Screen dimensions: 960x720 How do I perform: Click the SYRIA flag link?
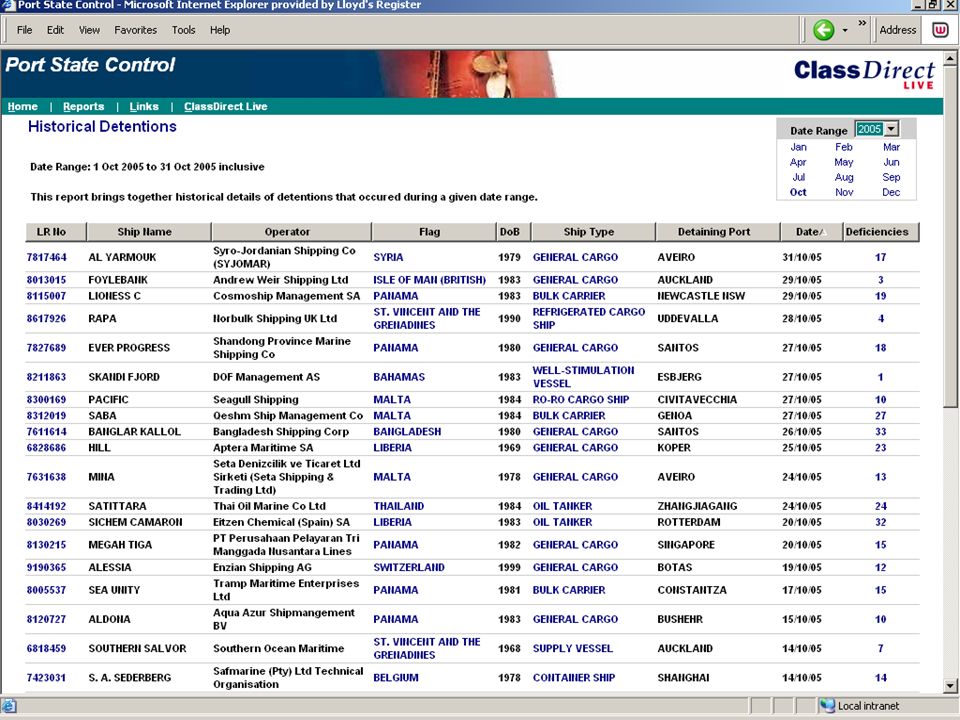388,257
